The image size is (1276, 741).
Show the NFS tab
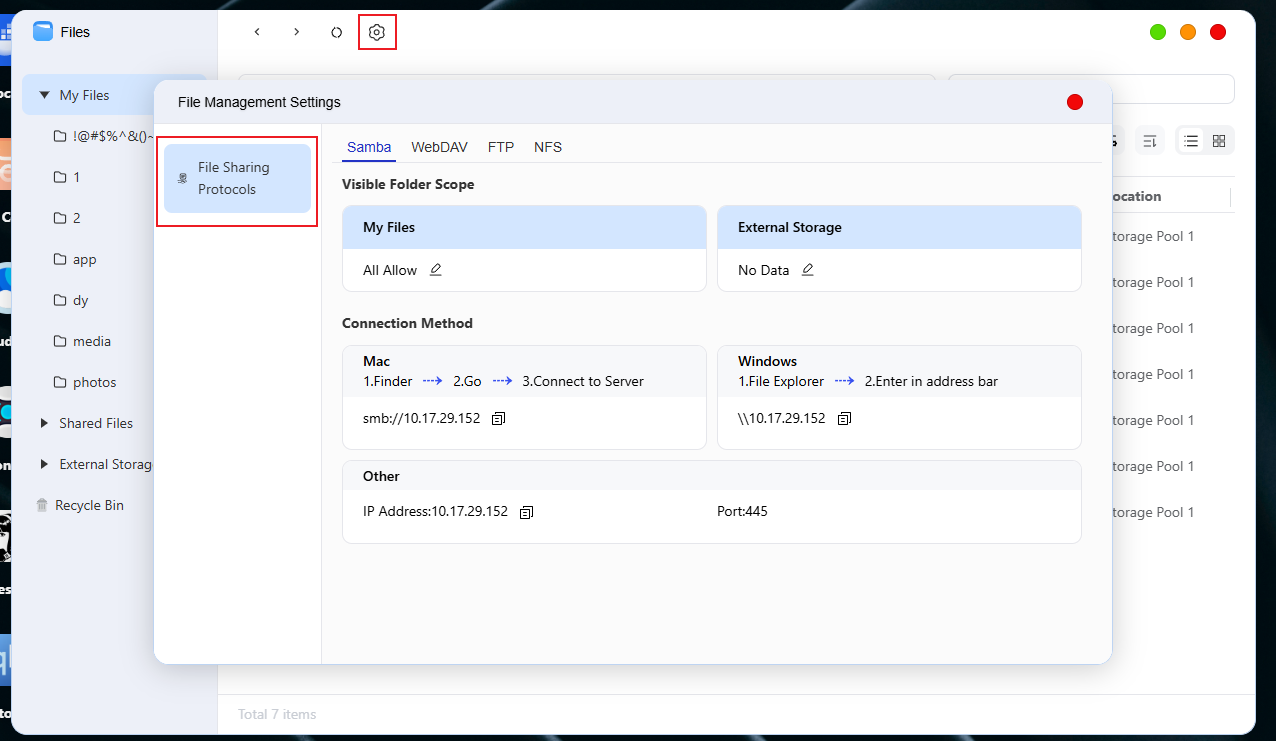click(x=548, y=147)
